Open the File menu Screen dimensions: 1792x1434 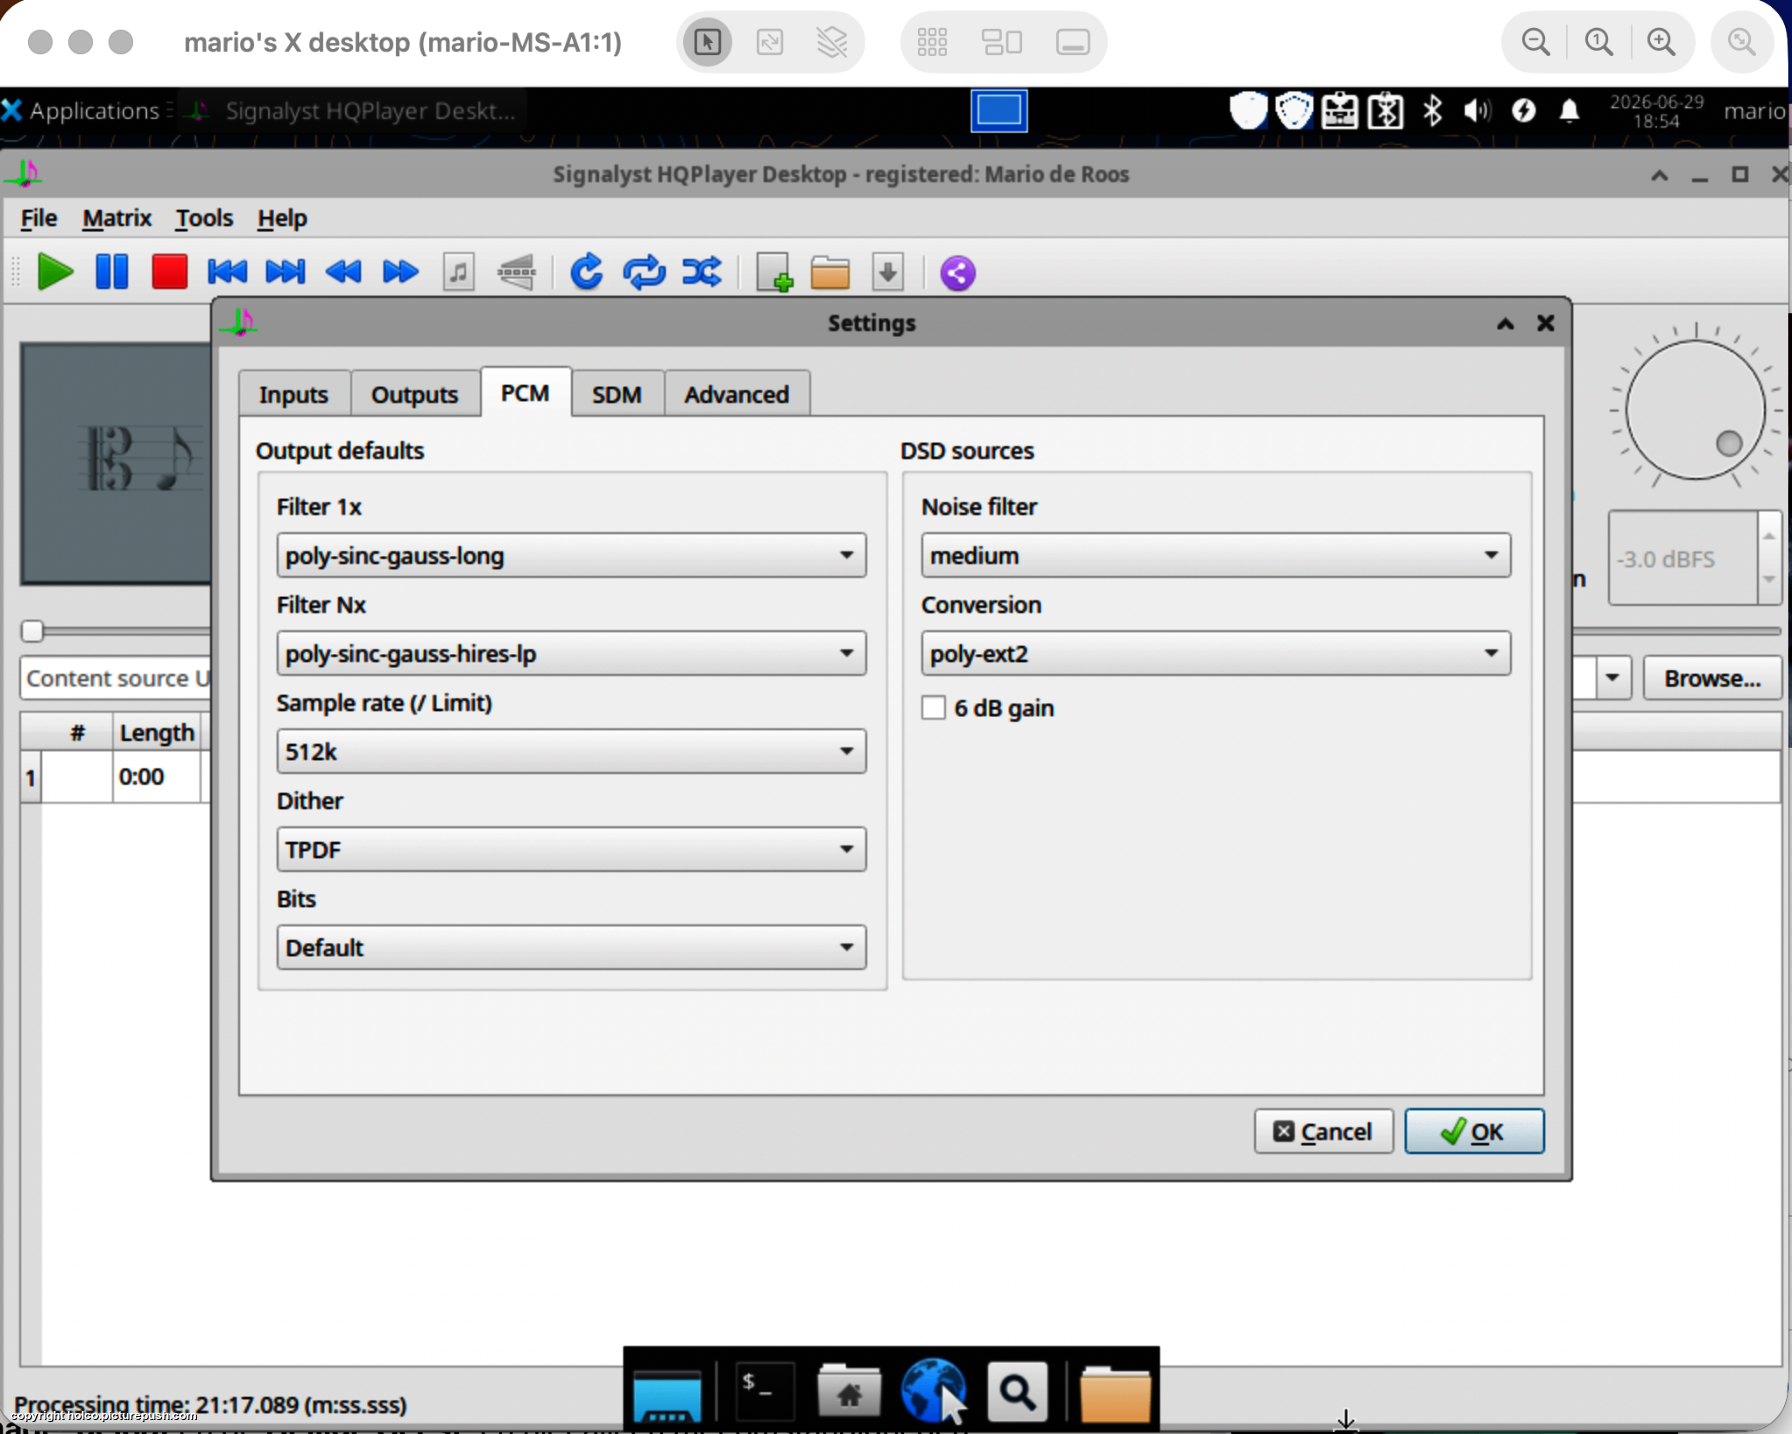(39, 218)
